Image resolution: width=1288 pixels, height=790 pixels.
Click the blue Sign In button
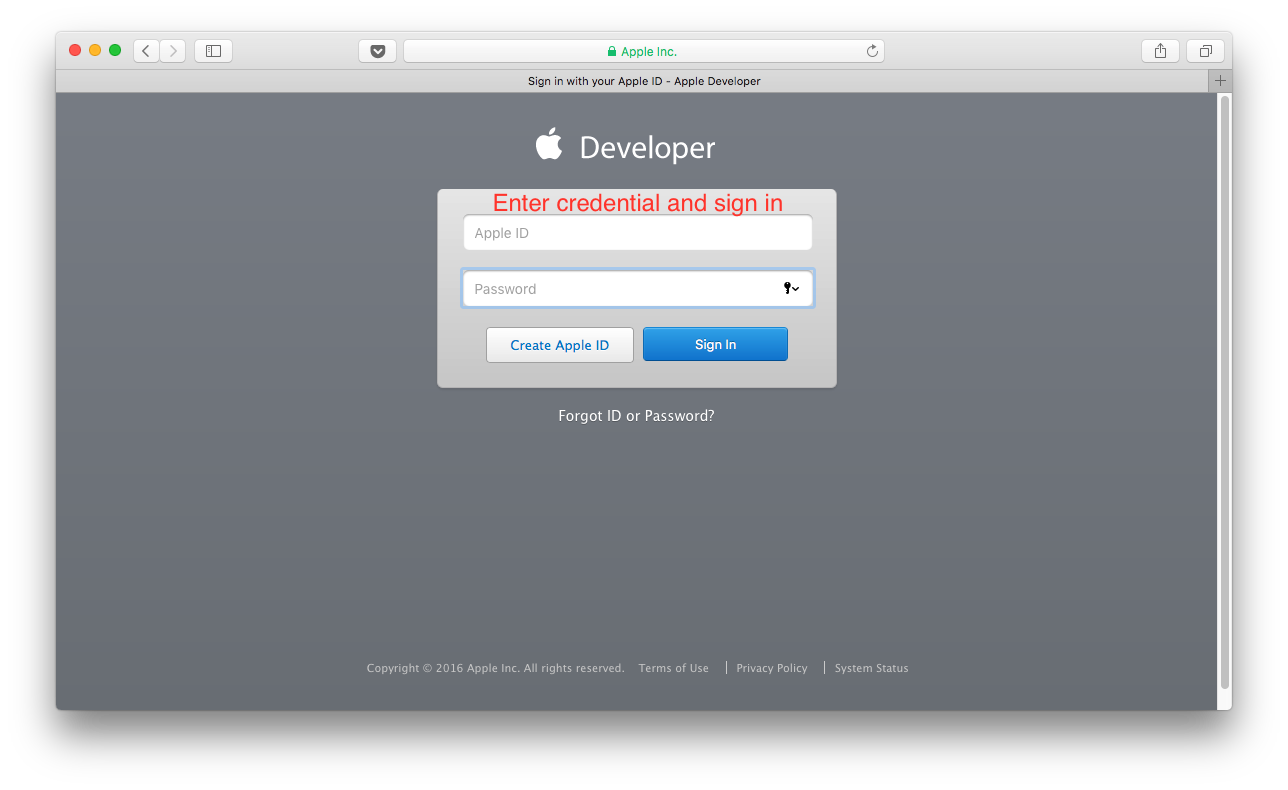click(x=715, y=344)
